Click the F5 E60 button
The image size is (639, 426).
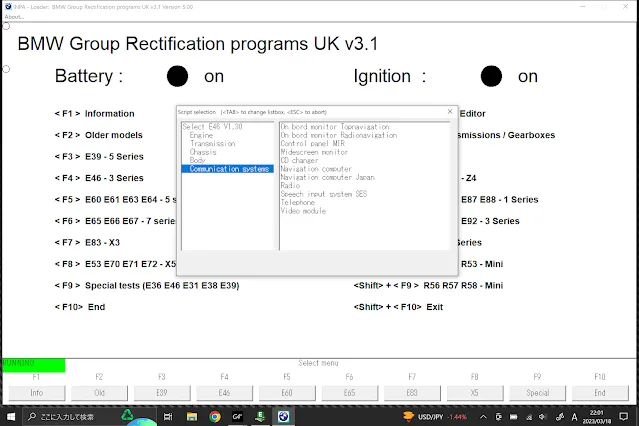click(x=287, y=393)
